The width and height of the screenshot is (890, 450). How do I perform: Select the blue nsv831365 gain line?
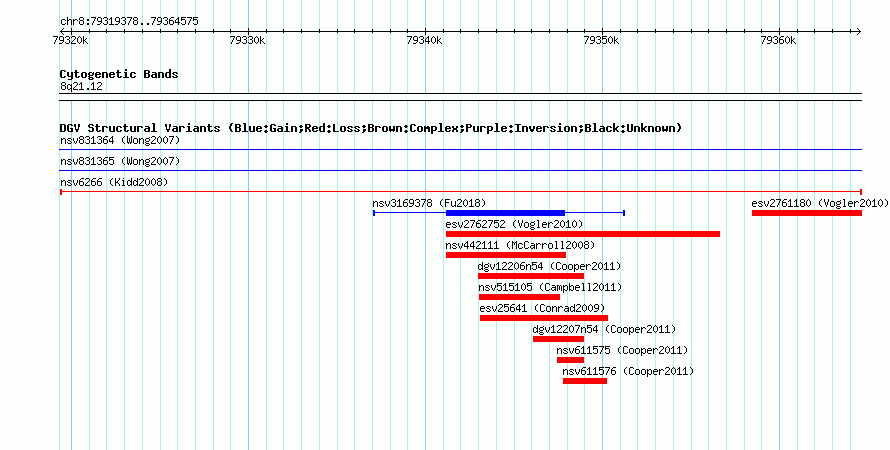[460, 171]
